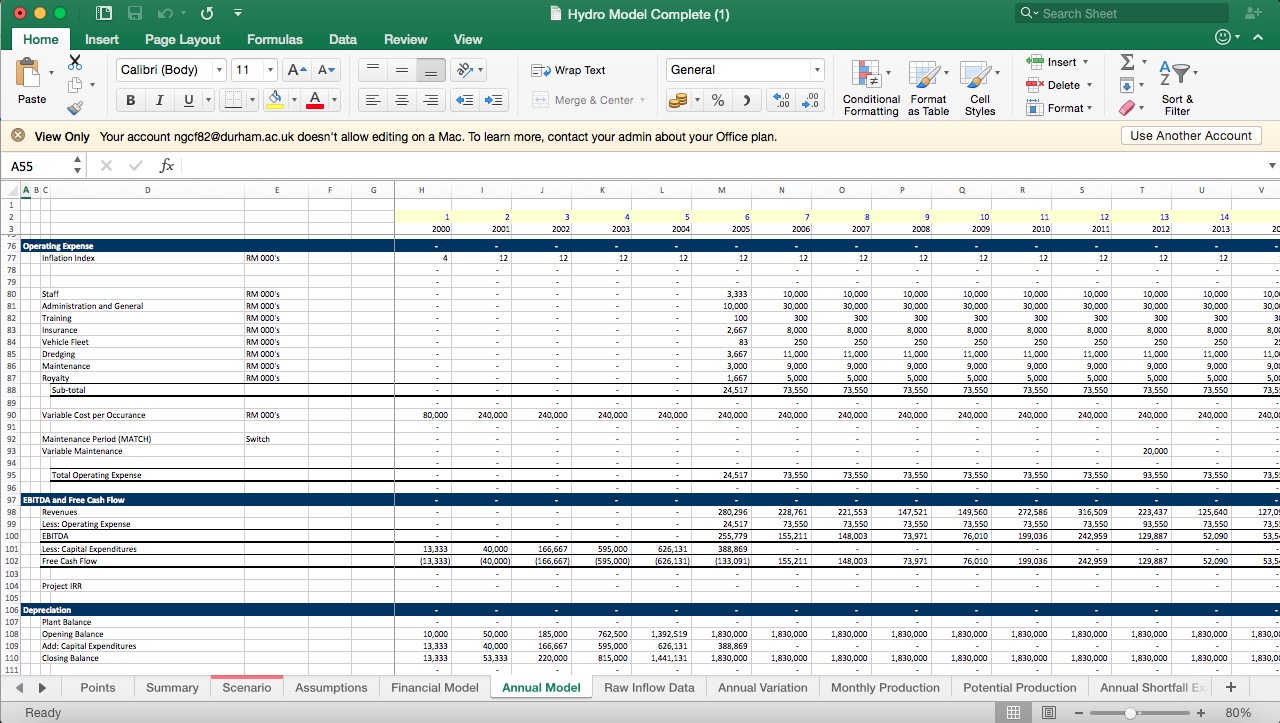The height and width of the screenshot is (723, 1280).
Task: Enable center text alignment
Action: pos(401,100)
